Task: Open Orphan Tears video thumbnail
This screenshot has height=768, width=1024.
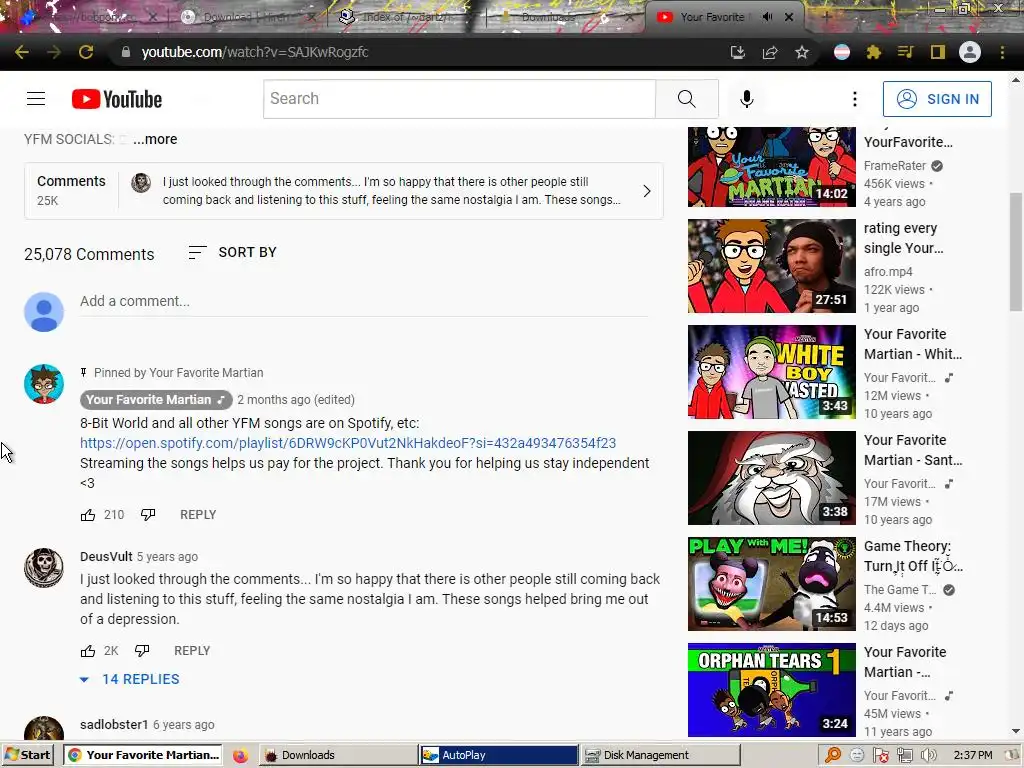Action: click(x=771, y=690)
